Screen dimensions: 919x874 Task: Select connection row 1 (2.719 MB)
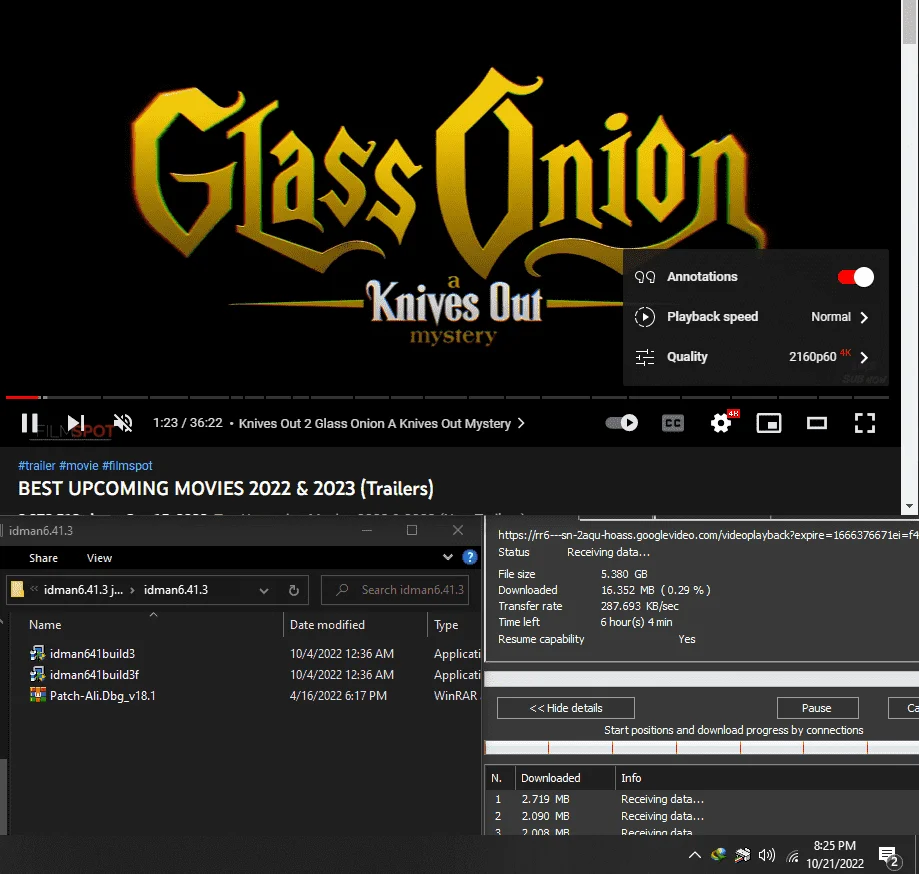(x=702, y=799)
